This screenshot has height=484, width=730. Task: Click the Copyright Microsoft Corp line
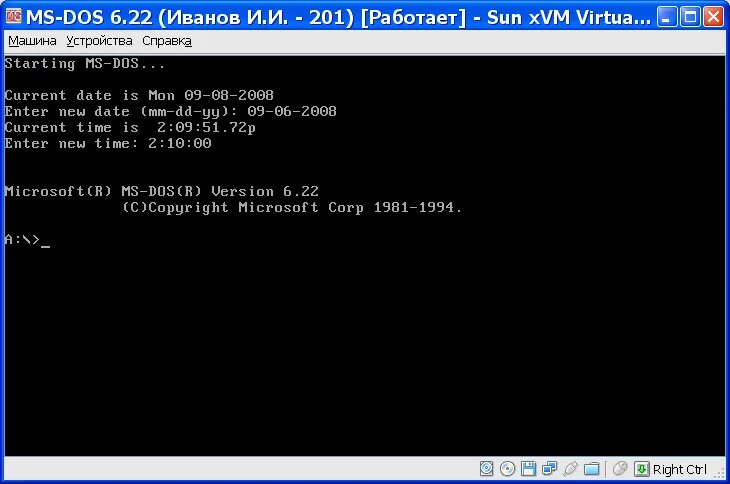click(292, 208)
